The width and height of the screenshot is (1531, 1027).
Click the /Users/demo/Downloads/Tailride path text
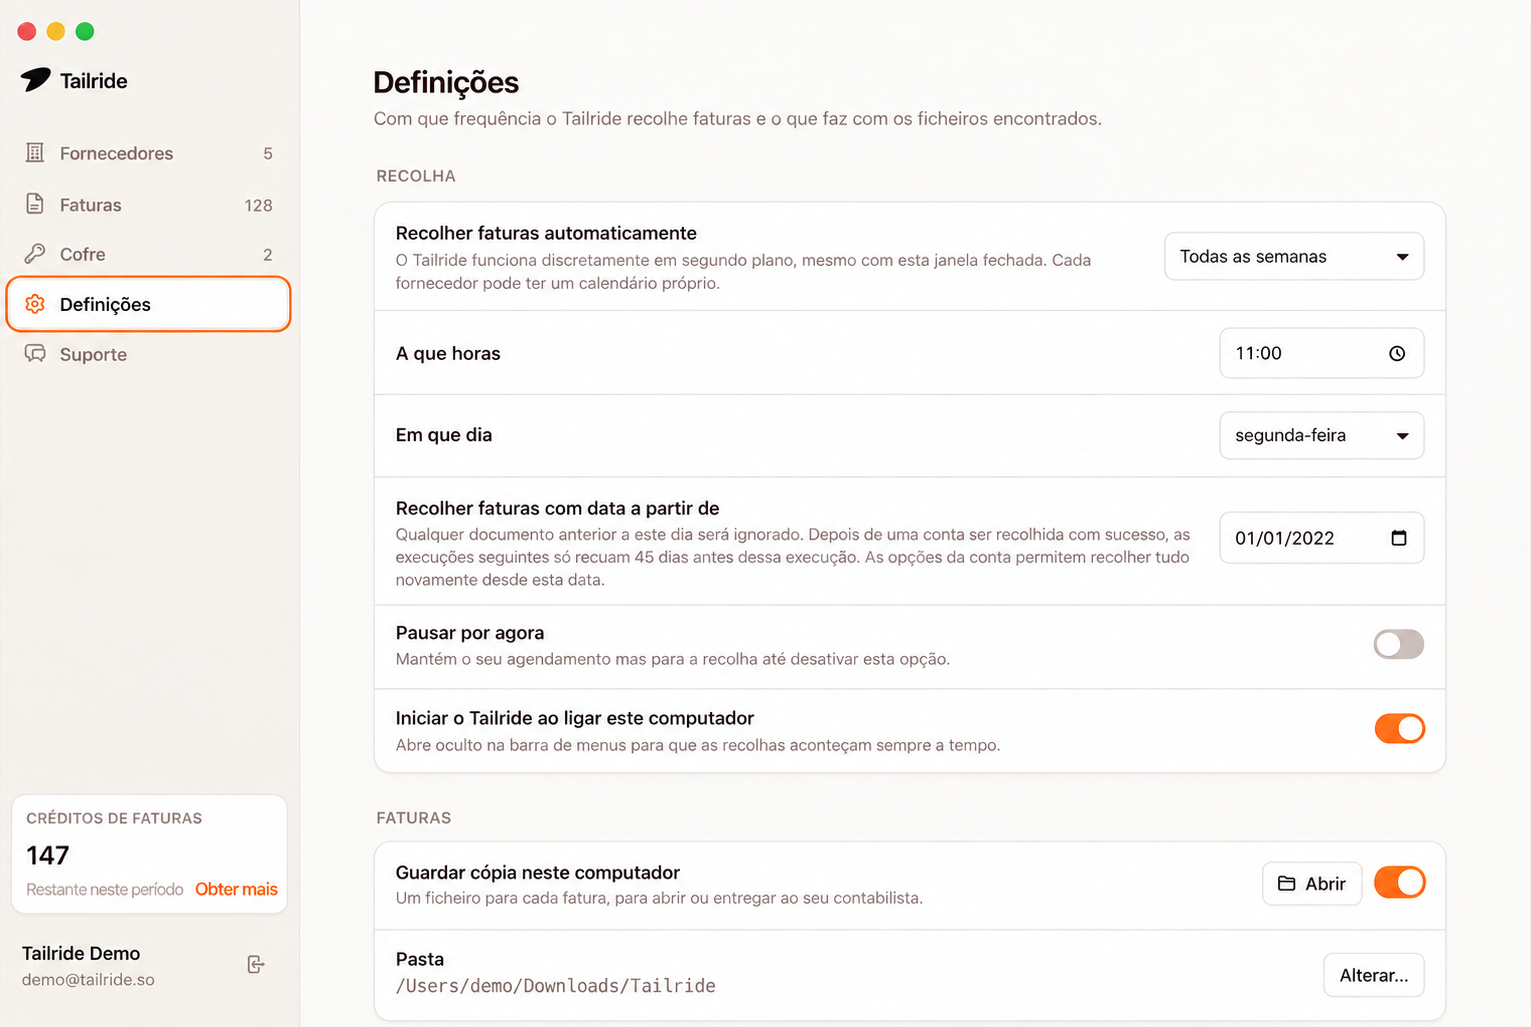(x=556, y=986)
